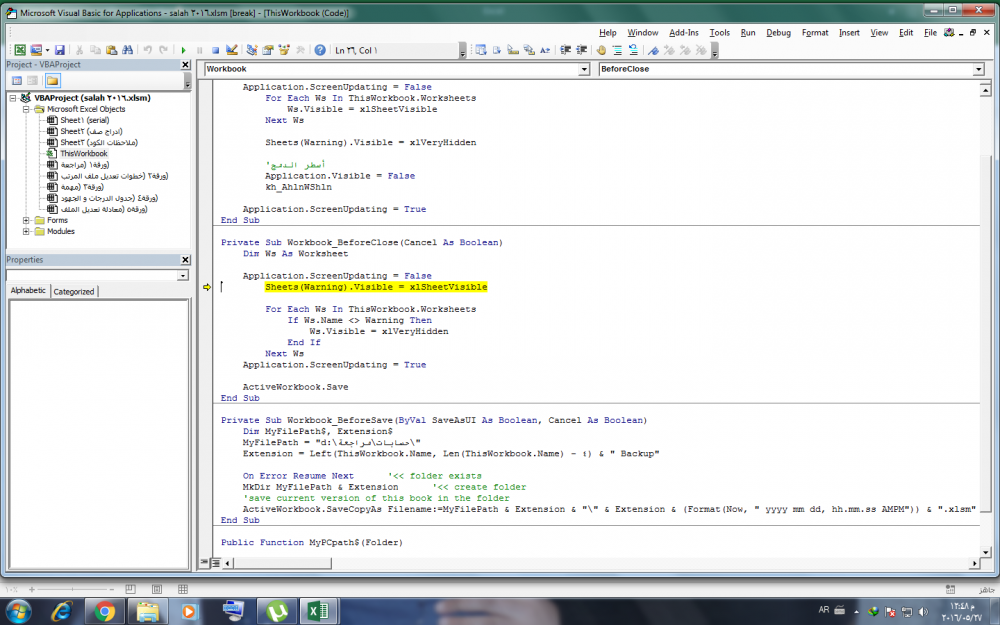Toggle breakpoint with the hand icon
This screenshot has height=625, width=1000.
pyautogui.click(x=601, y=50)
